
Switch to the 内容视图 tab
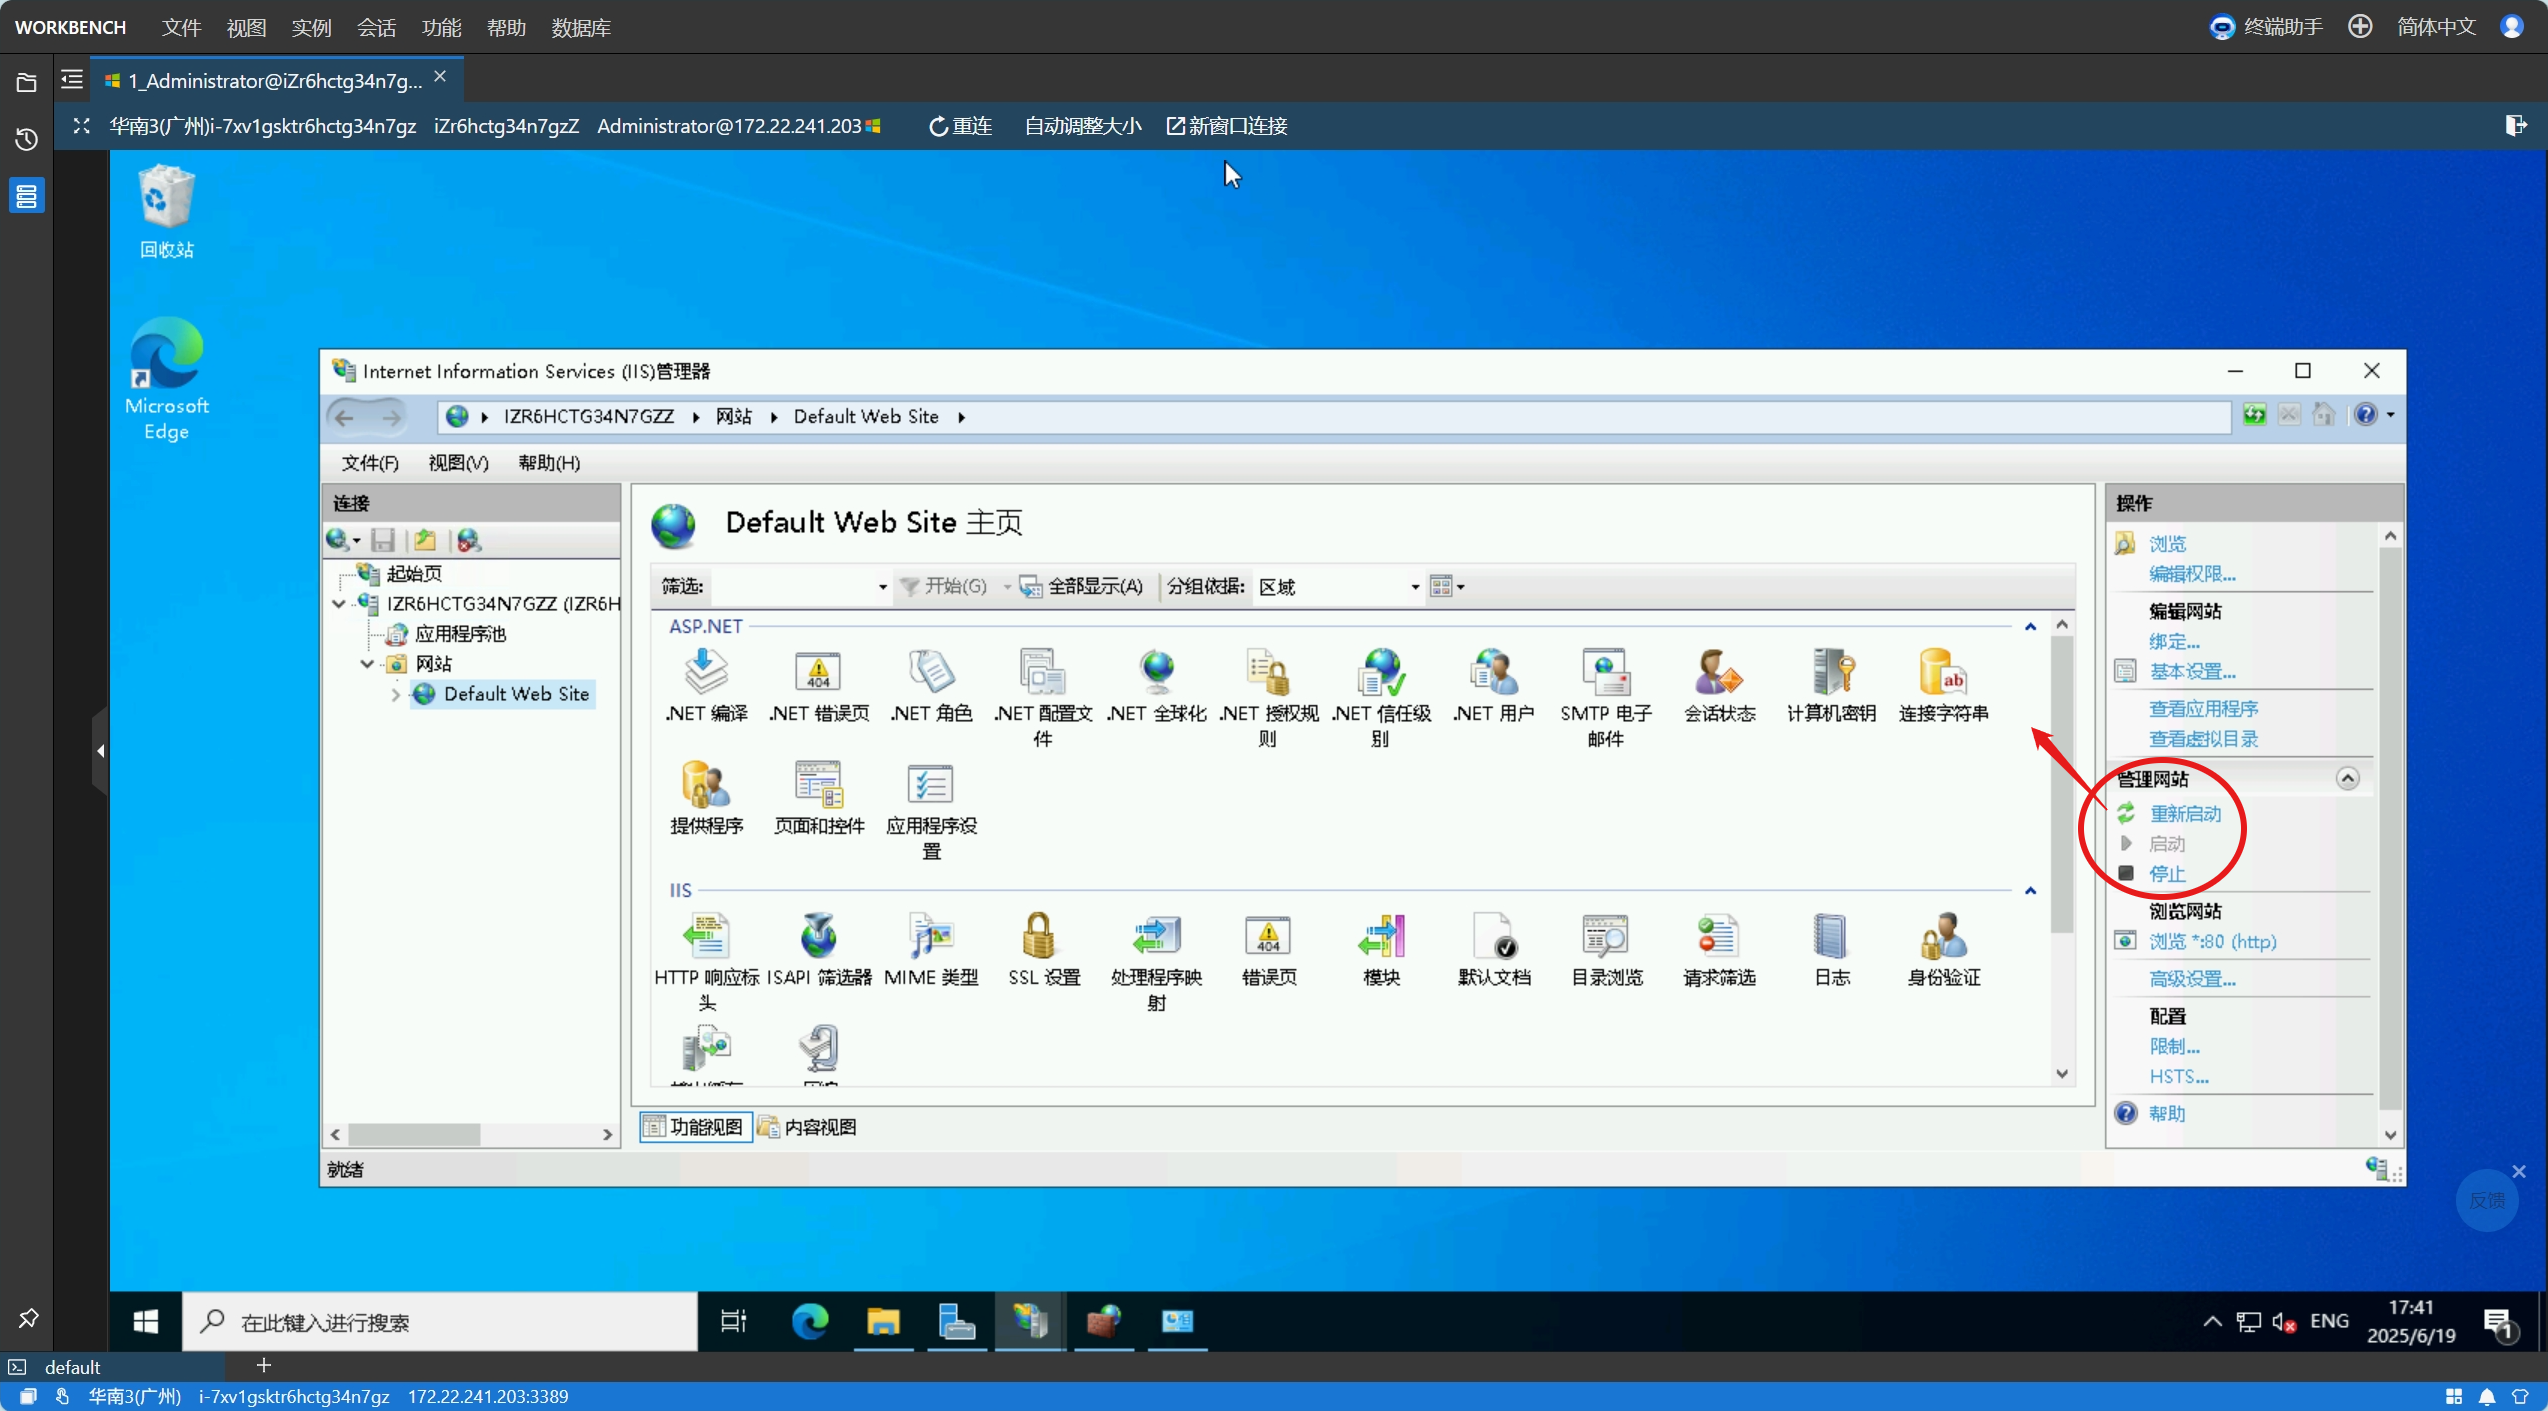pyautogui.click(x=808, y=1127)
